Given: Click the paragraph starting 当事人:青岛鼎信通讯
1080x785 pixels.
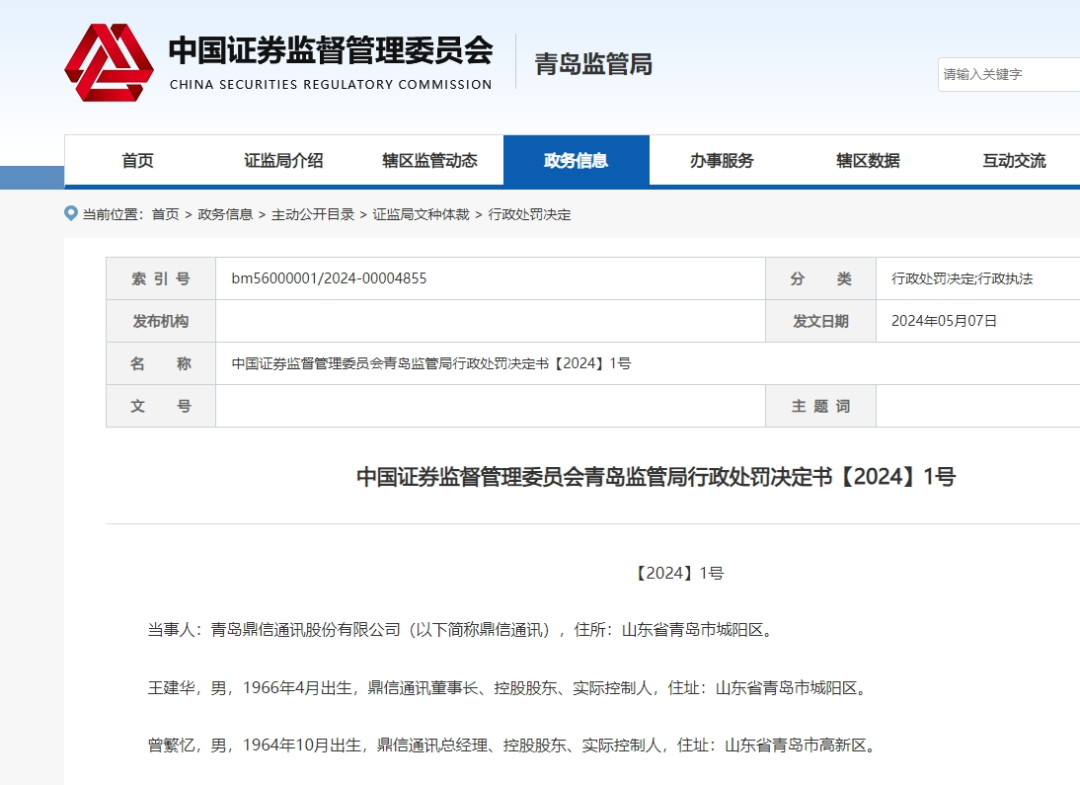Looking at the screenshot, I should [461, 630].
